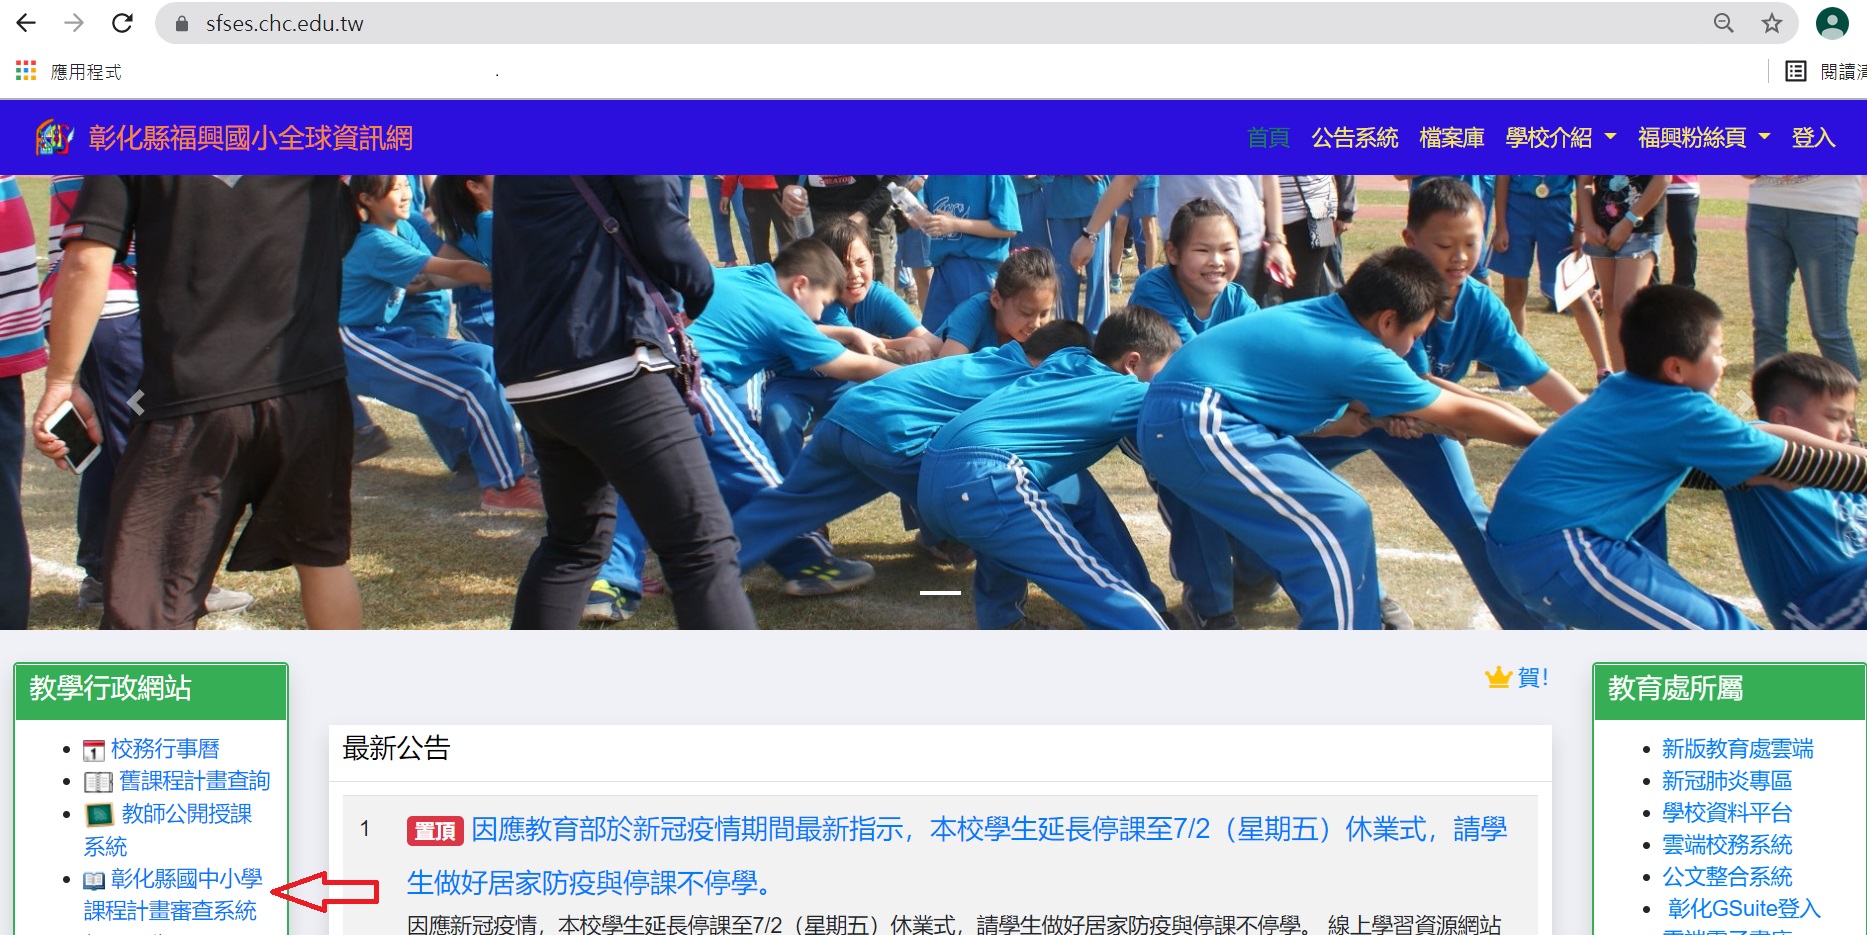Open the 校務行事曆 link
The height and width of the screenshot is (935, 1867).
coord(165,749)
